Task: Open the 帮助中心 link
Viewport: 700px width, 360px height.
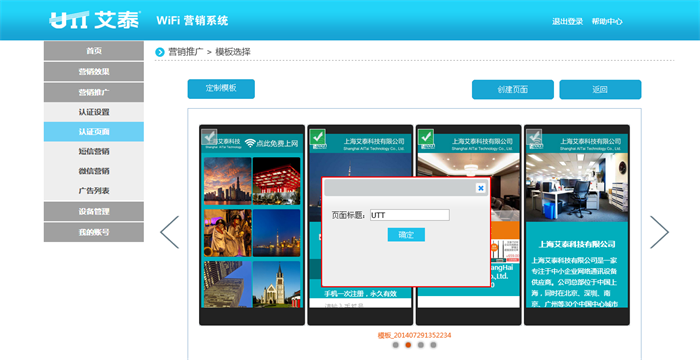Action: click(607, 21)
